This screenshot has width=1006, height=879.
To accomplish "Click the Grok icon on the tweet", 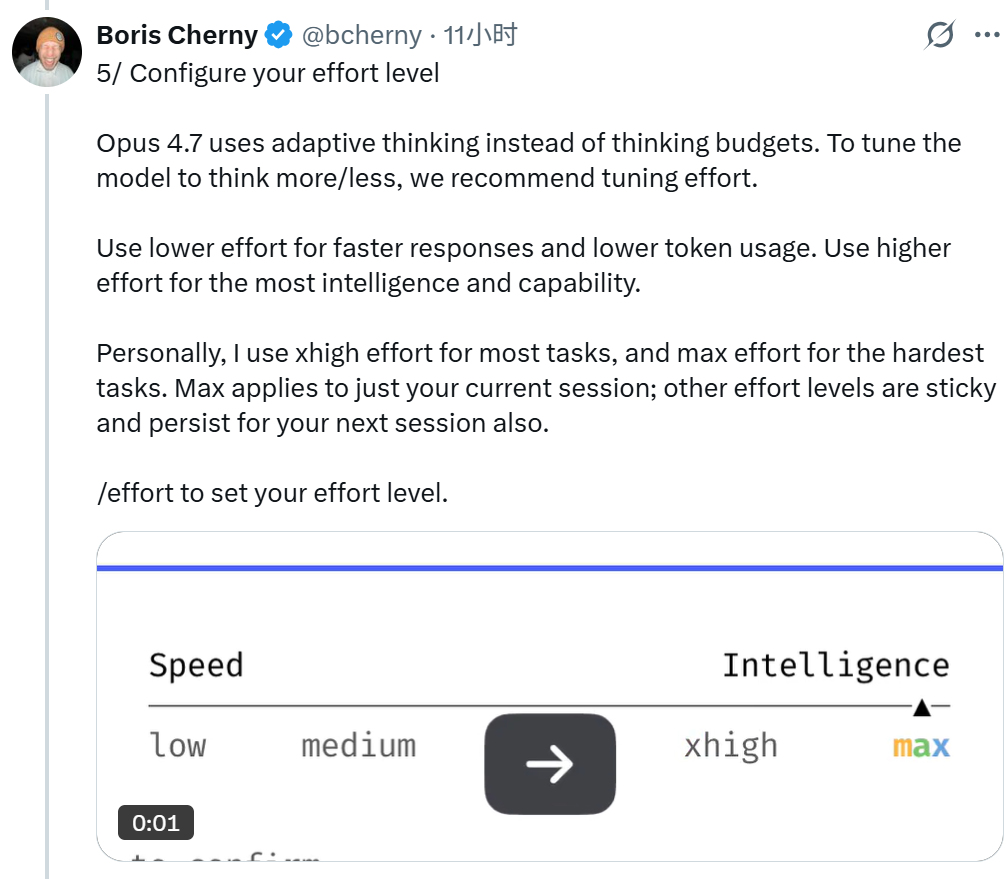I will pyautogui.click(x=940, y=36).
